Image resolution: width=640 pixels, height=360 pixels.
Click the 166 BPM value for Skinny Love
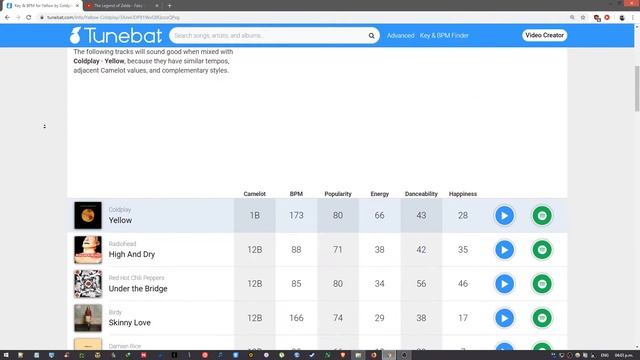coord(296,318)
